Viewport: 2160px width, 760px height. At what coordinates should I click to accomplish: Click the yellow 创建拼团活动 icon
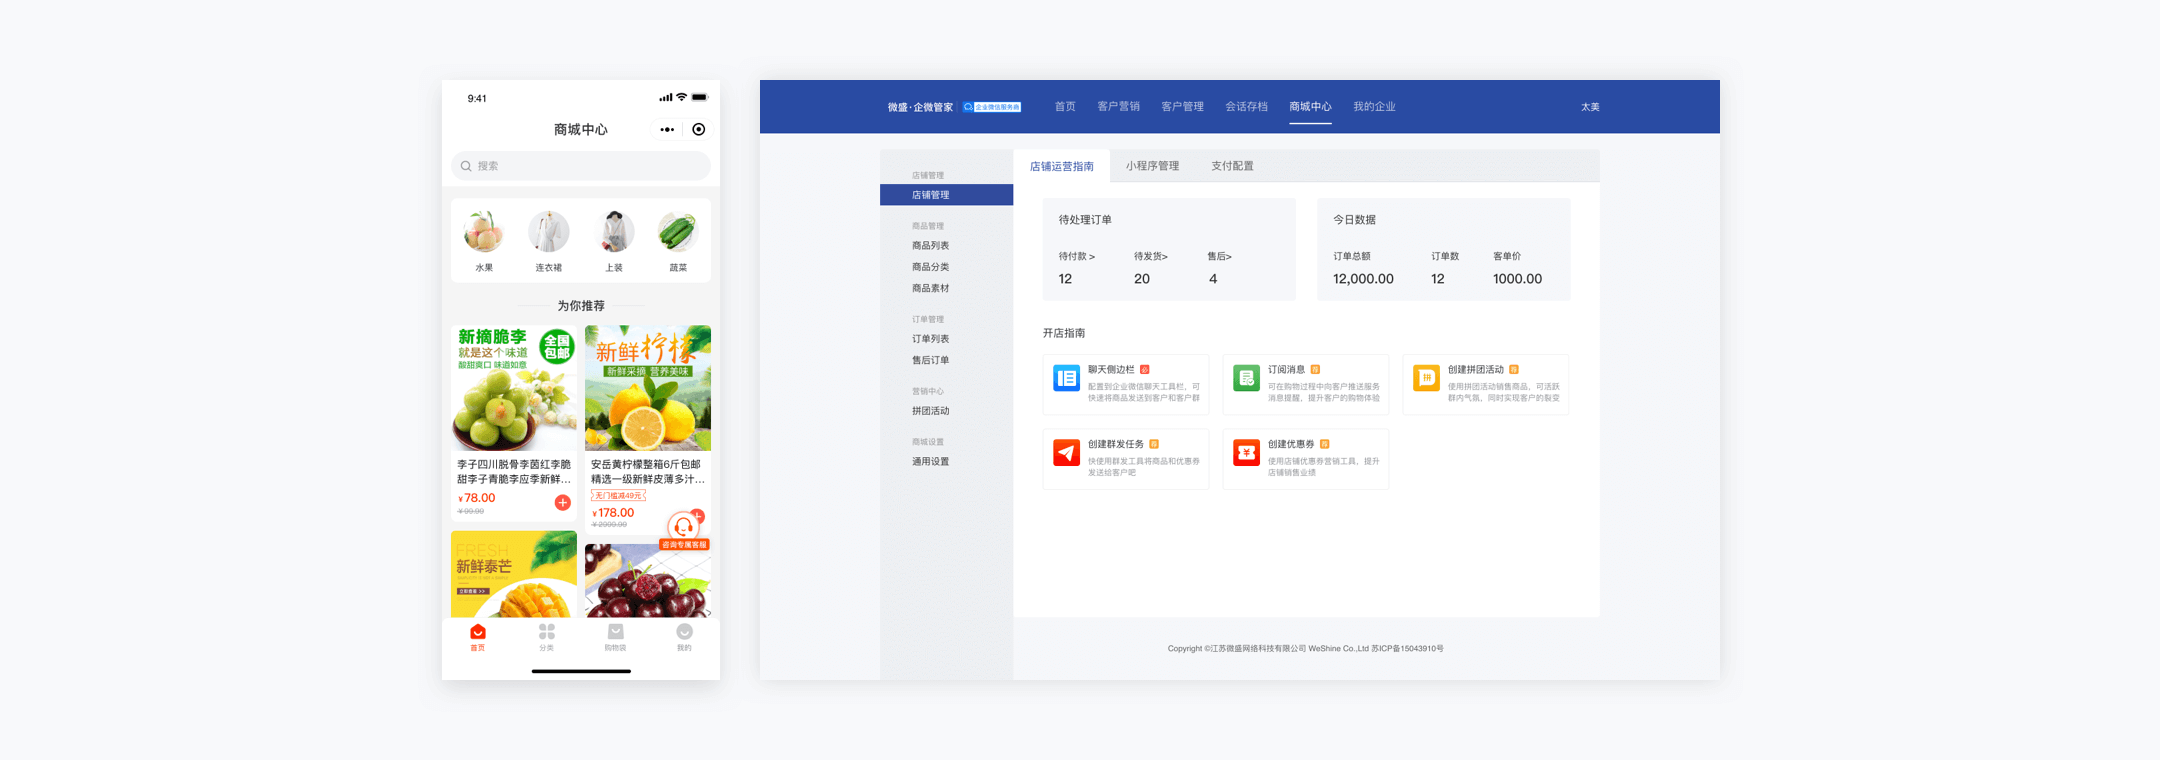click(1426, 378)
